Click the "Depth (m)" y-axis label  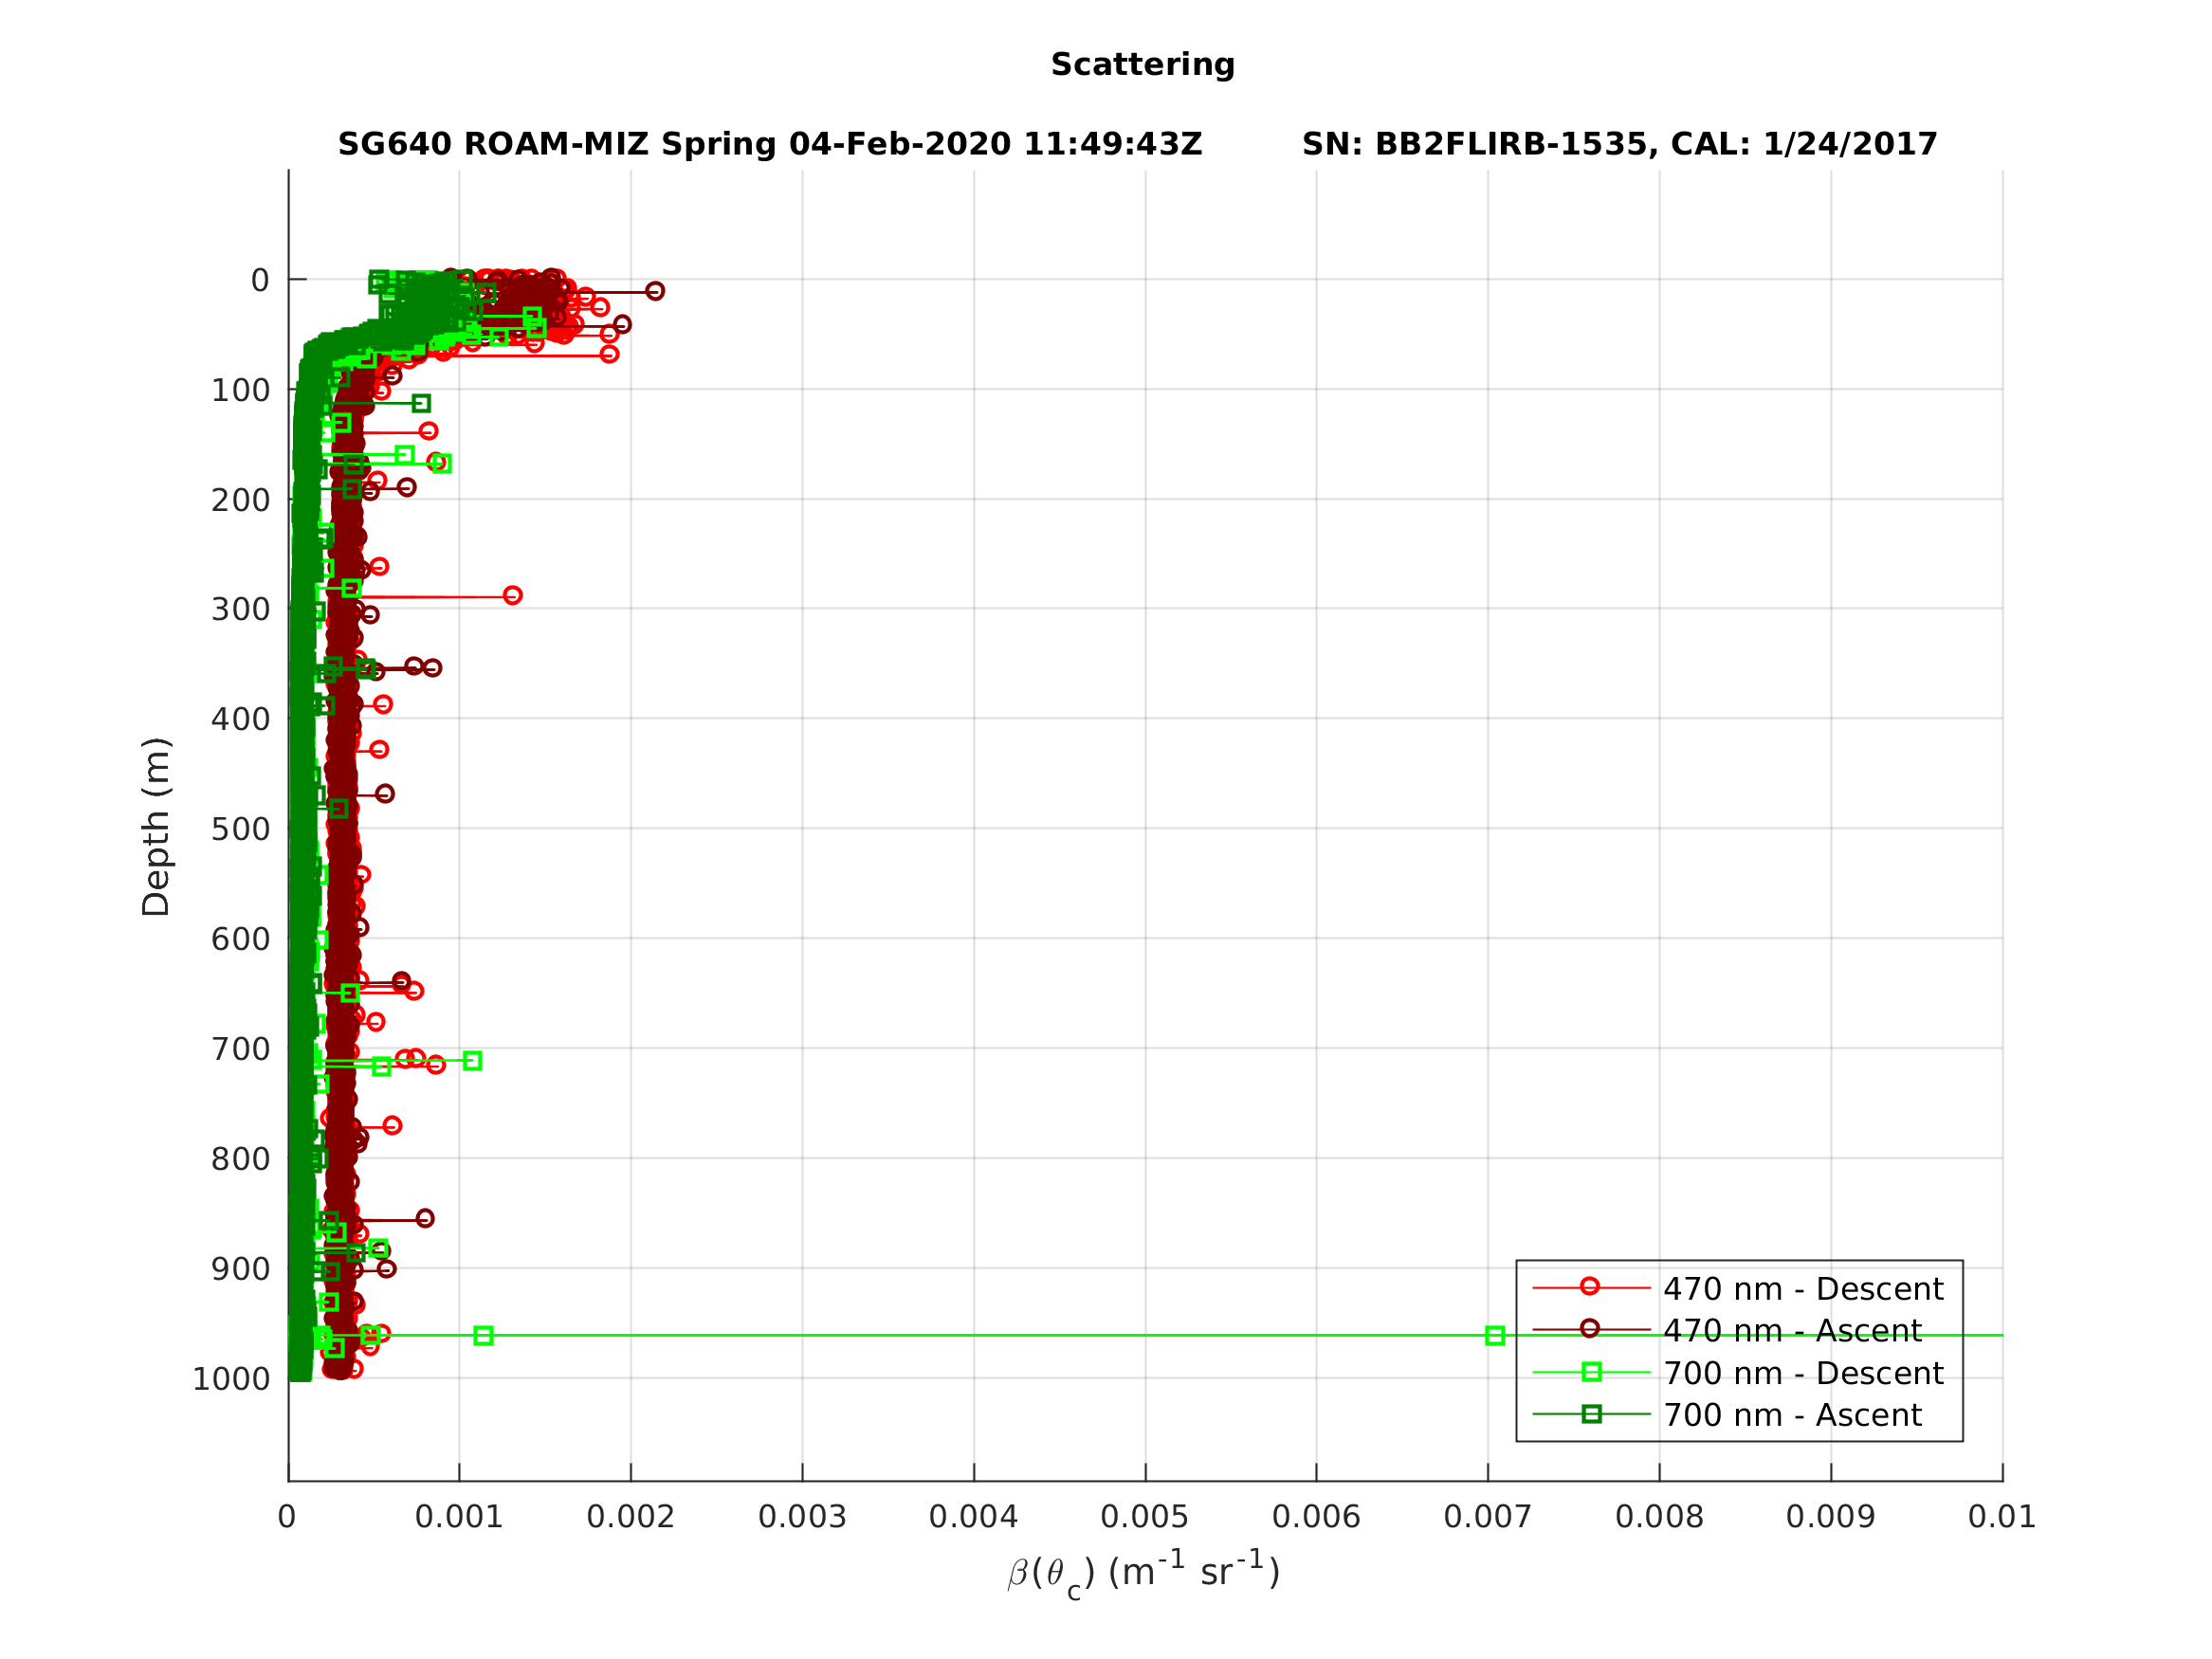point(156,827)
